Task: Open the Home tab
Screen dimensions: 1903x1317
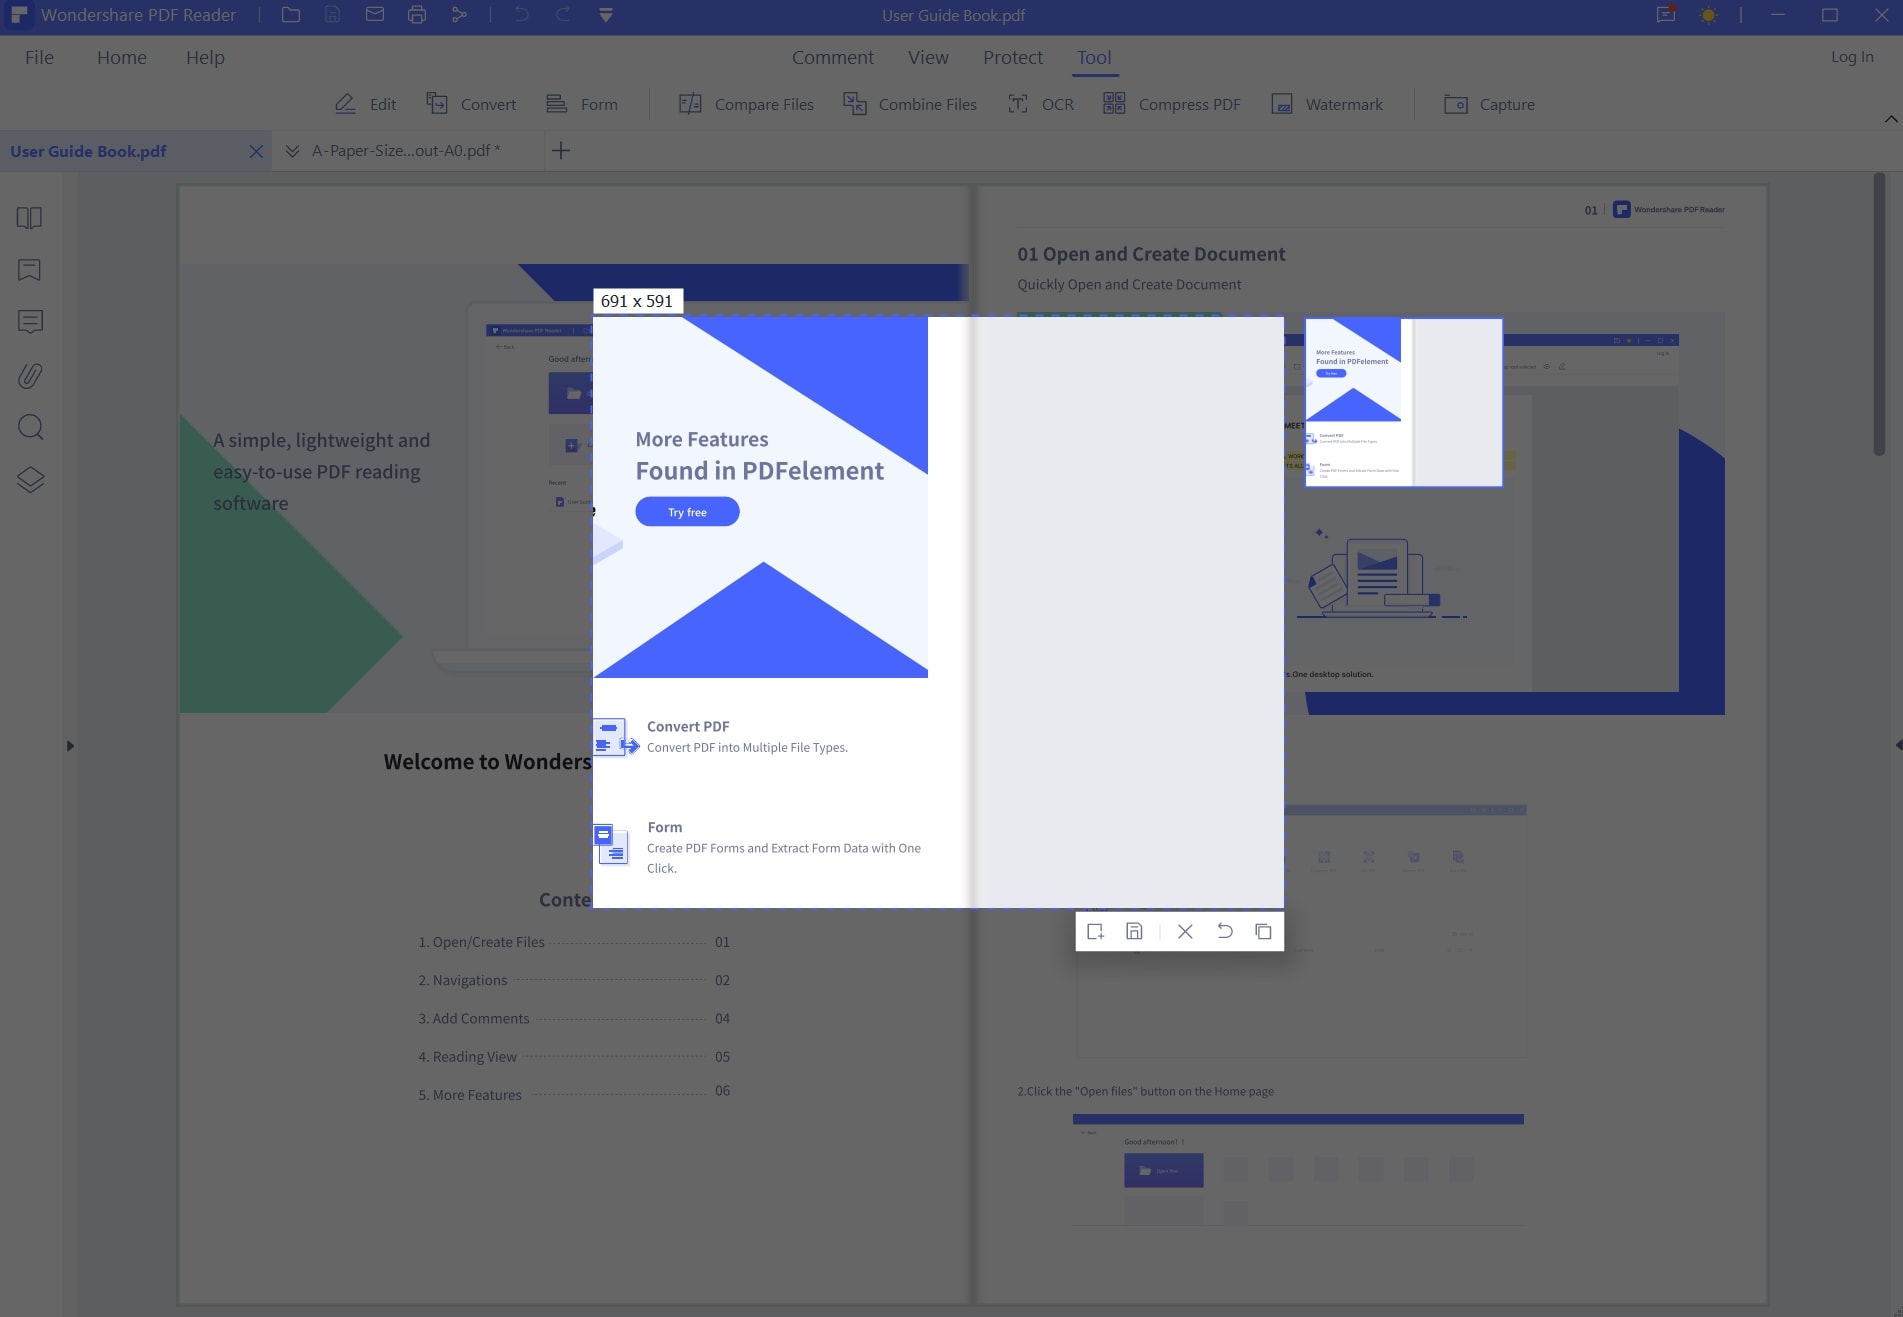Action: point(122,57)
